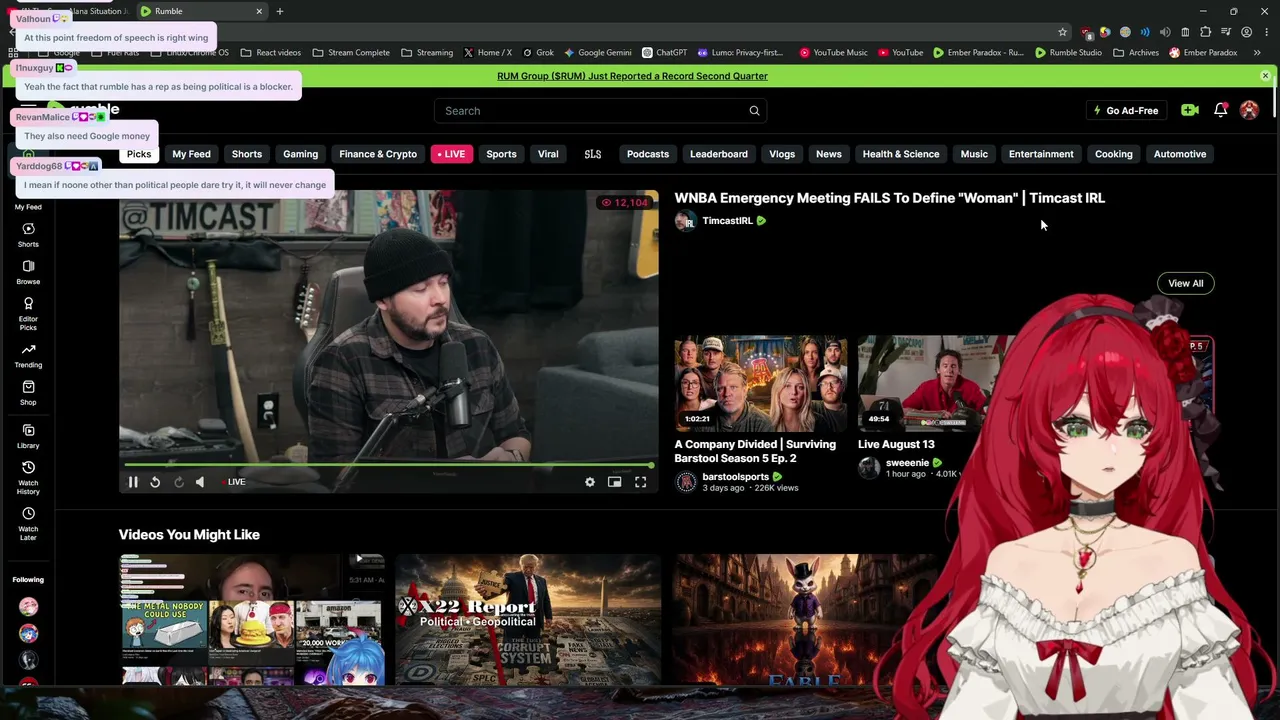
Task: Click the green go-live camera icon
Action: pyautogui.click(x=1189, y=111)
